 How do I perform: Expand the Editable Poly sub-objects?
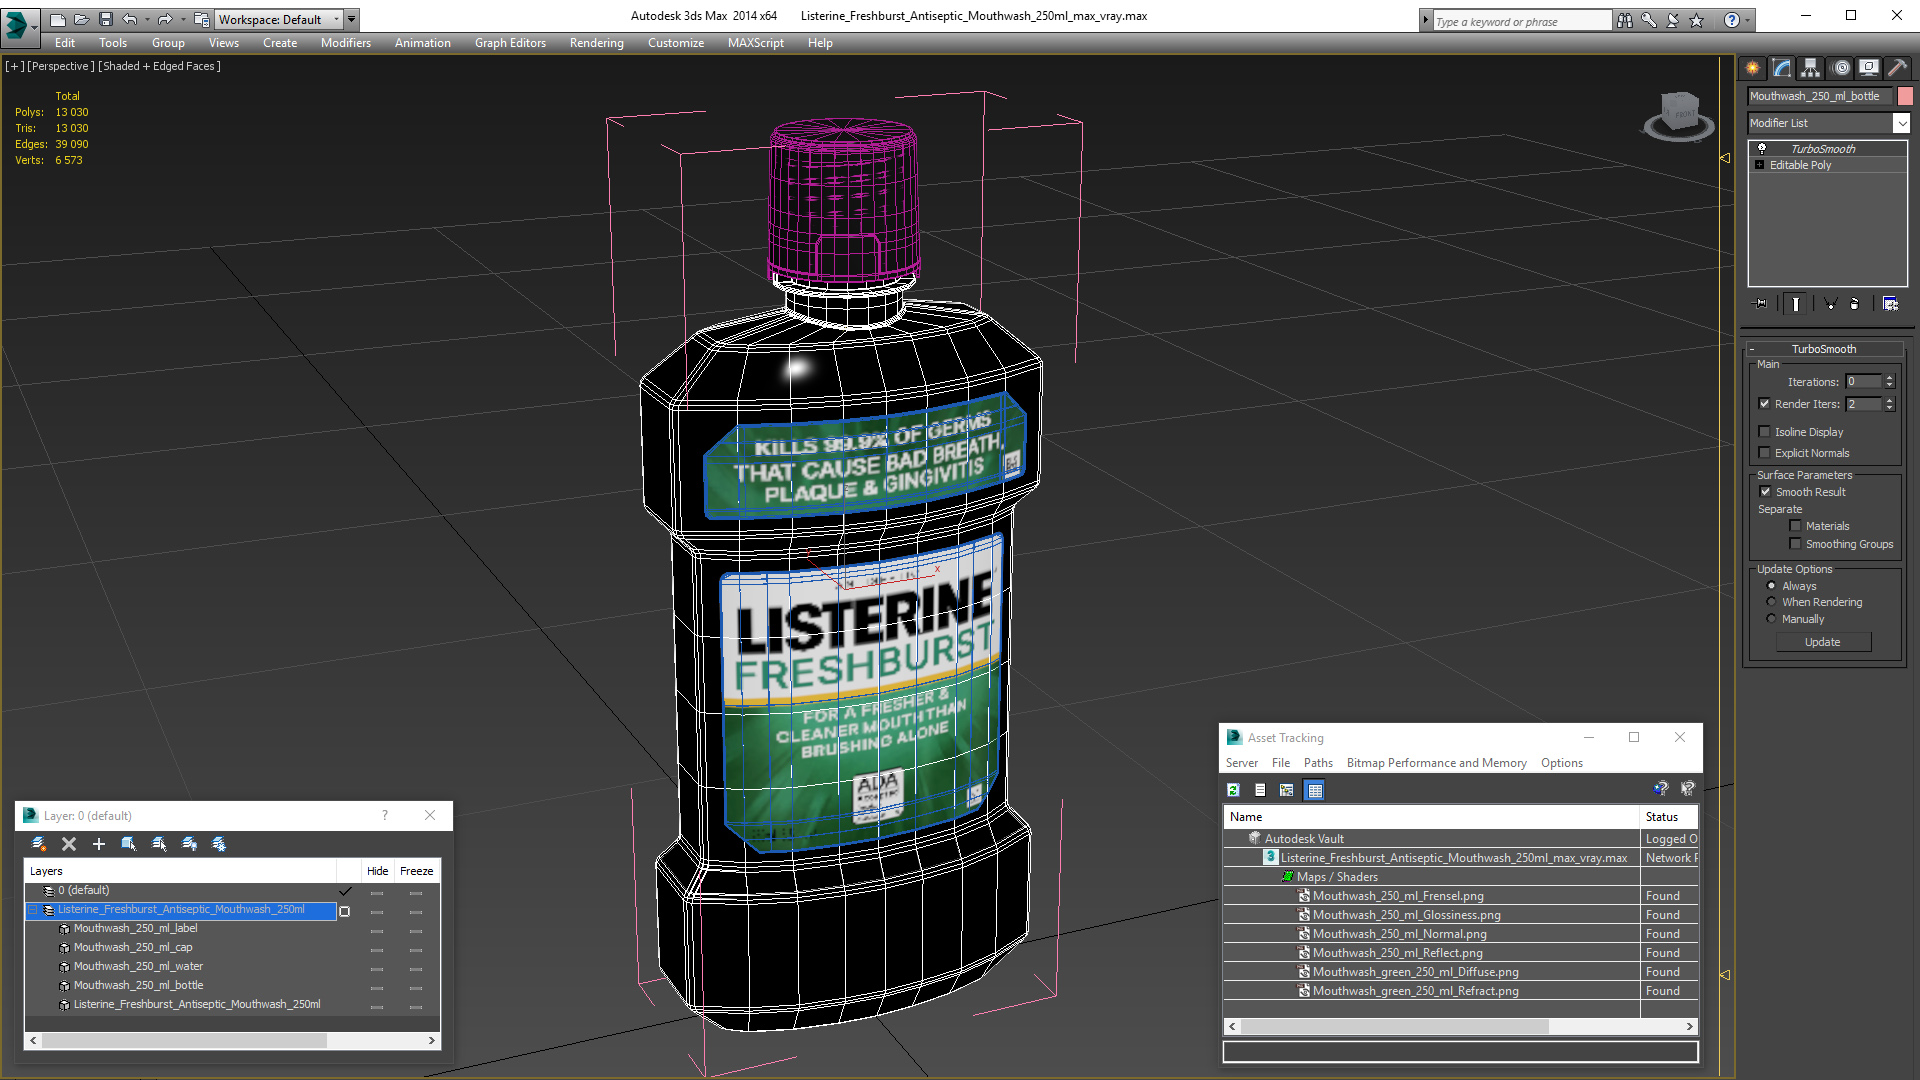click(x=1760, y=165)
